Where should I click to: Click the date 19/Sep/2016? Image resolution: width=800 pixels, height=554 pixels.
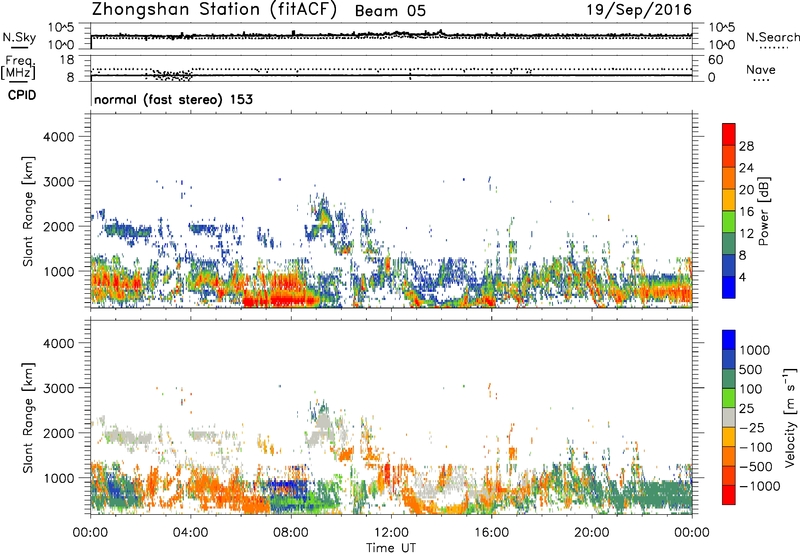pyautogui.click(x=639, y=10)
